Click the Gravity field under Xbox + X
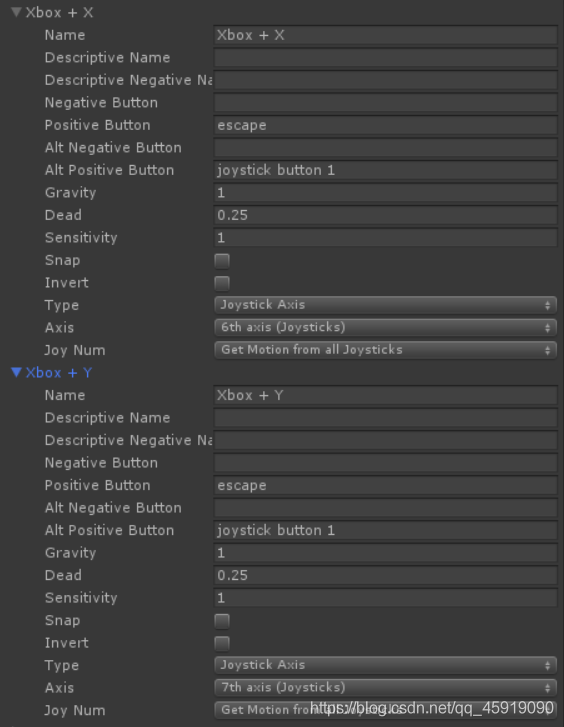The image size is (564, 727). point(385,193)
